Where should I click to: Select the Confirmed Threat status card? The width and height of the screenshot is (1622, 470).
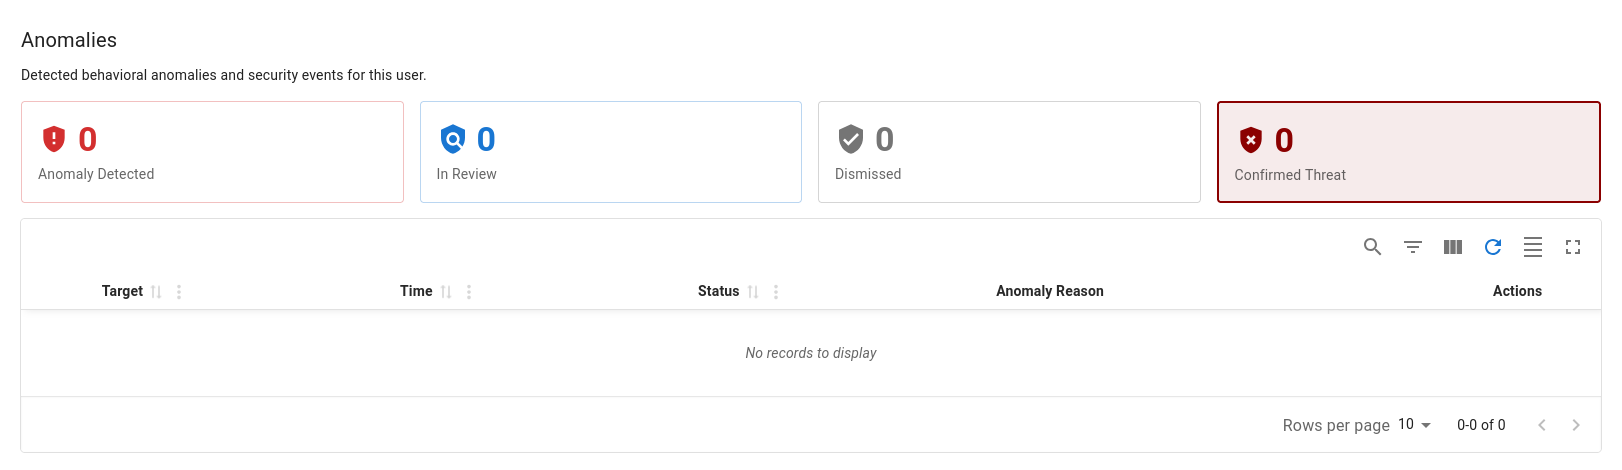tap(1408, 152)
